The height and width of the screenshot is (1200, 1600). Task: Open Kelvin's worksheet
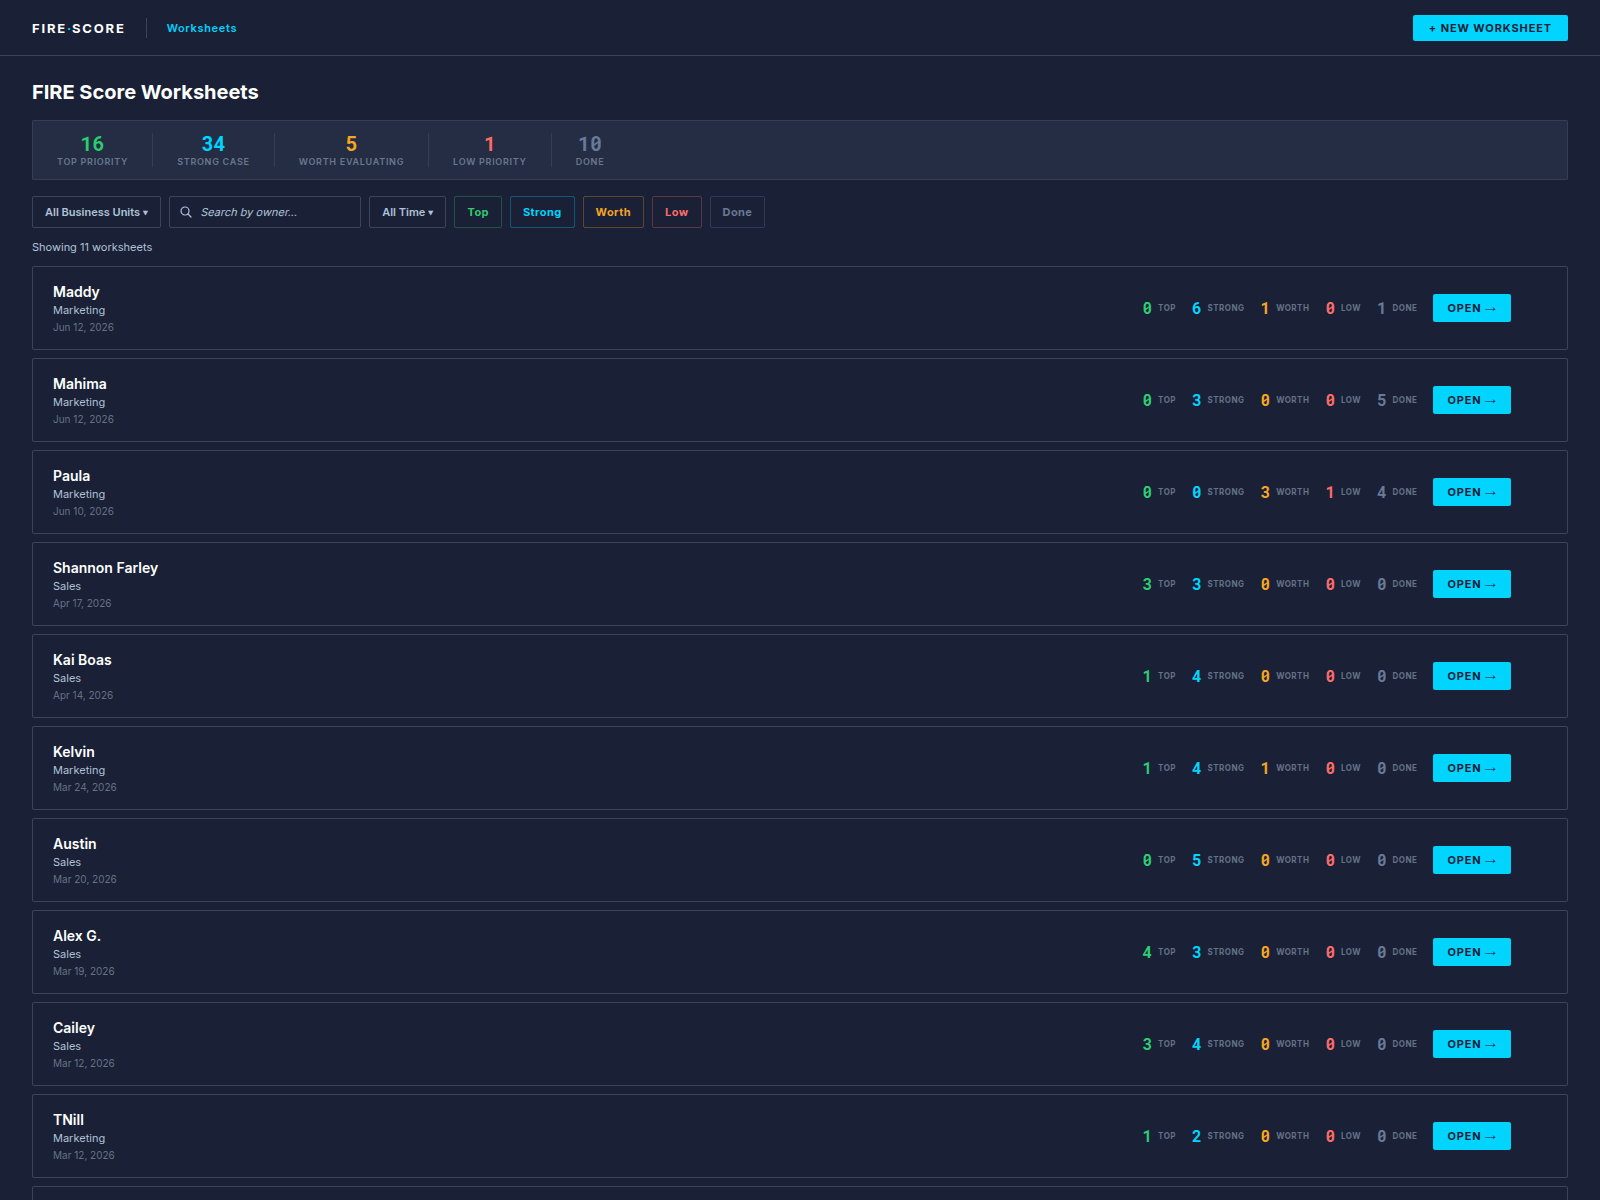click(x=1472, y=768)
